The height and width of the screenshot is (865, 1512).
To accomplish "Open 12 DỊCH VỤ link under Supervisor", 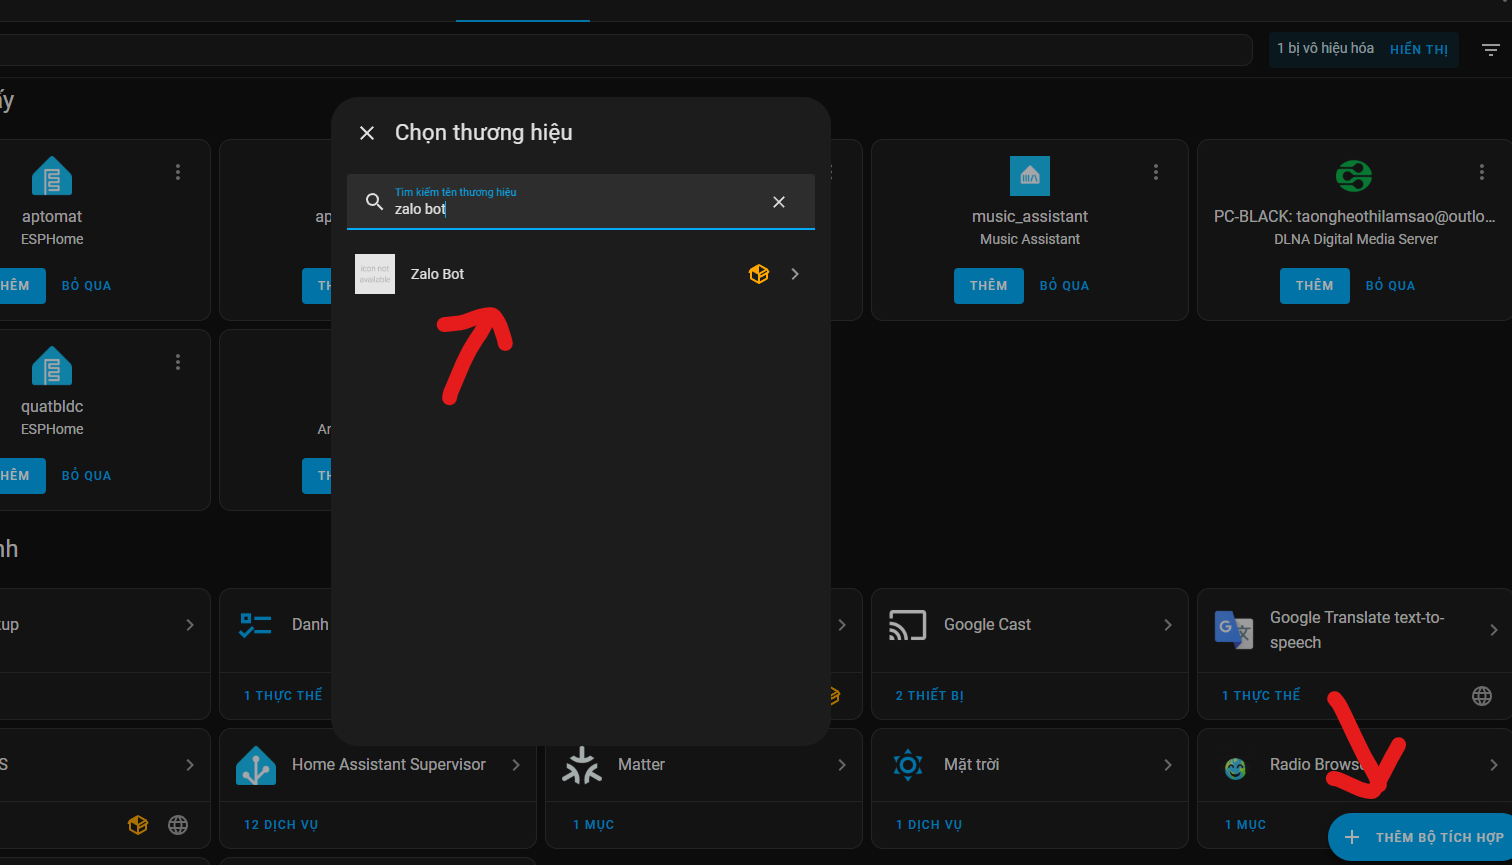I will (x=281, y=825).
